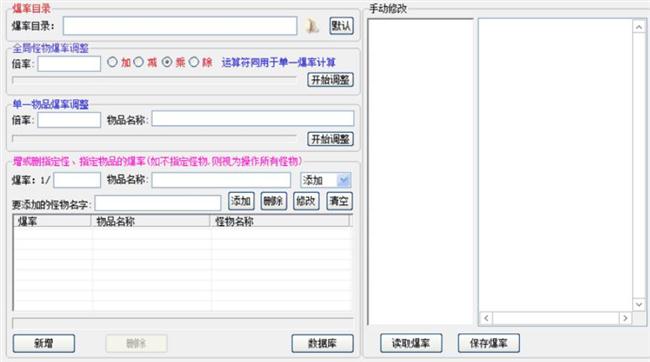This screenshot has width=650, height=362.
Task: Click the vertical scrollbar up arrow
Action: click(x=639, y=27)
